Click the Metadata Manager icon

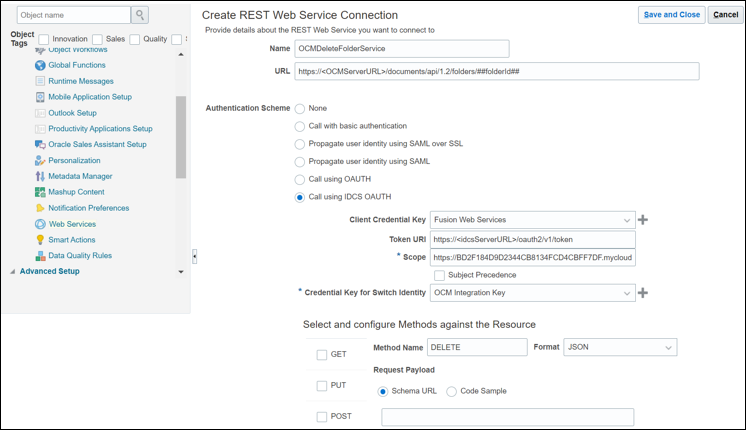coord(39,176)
